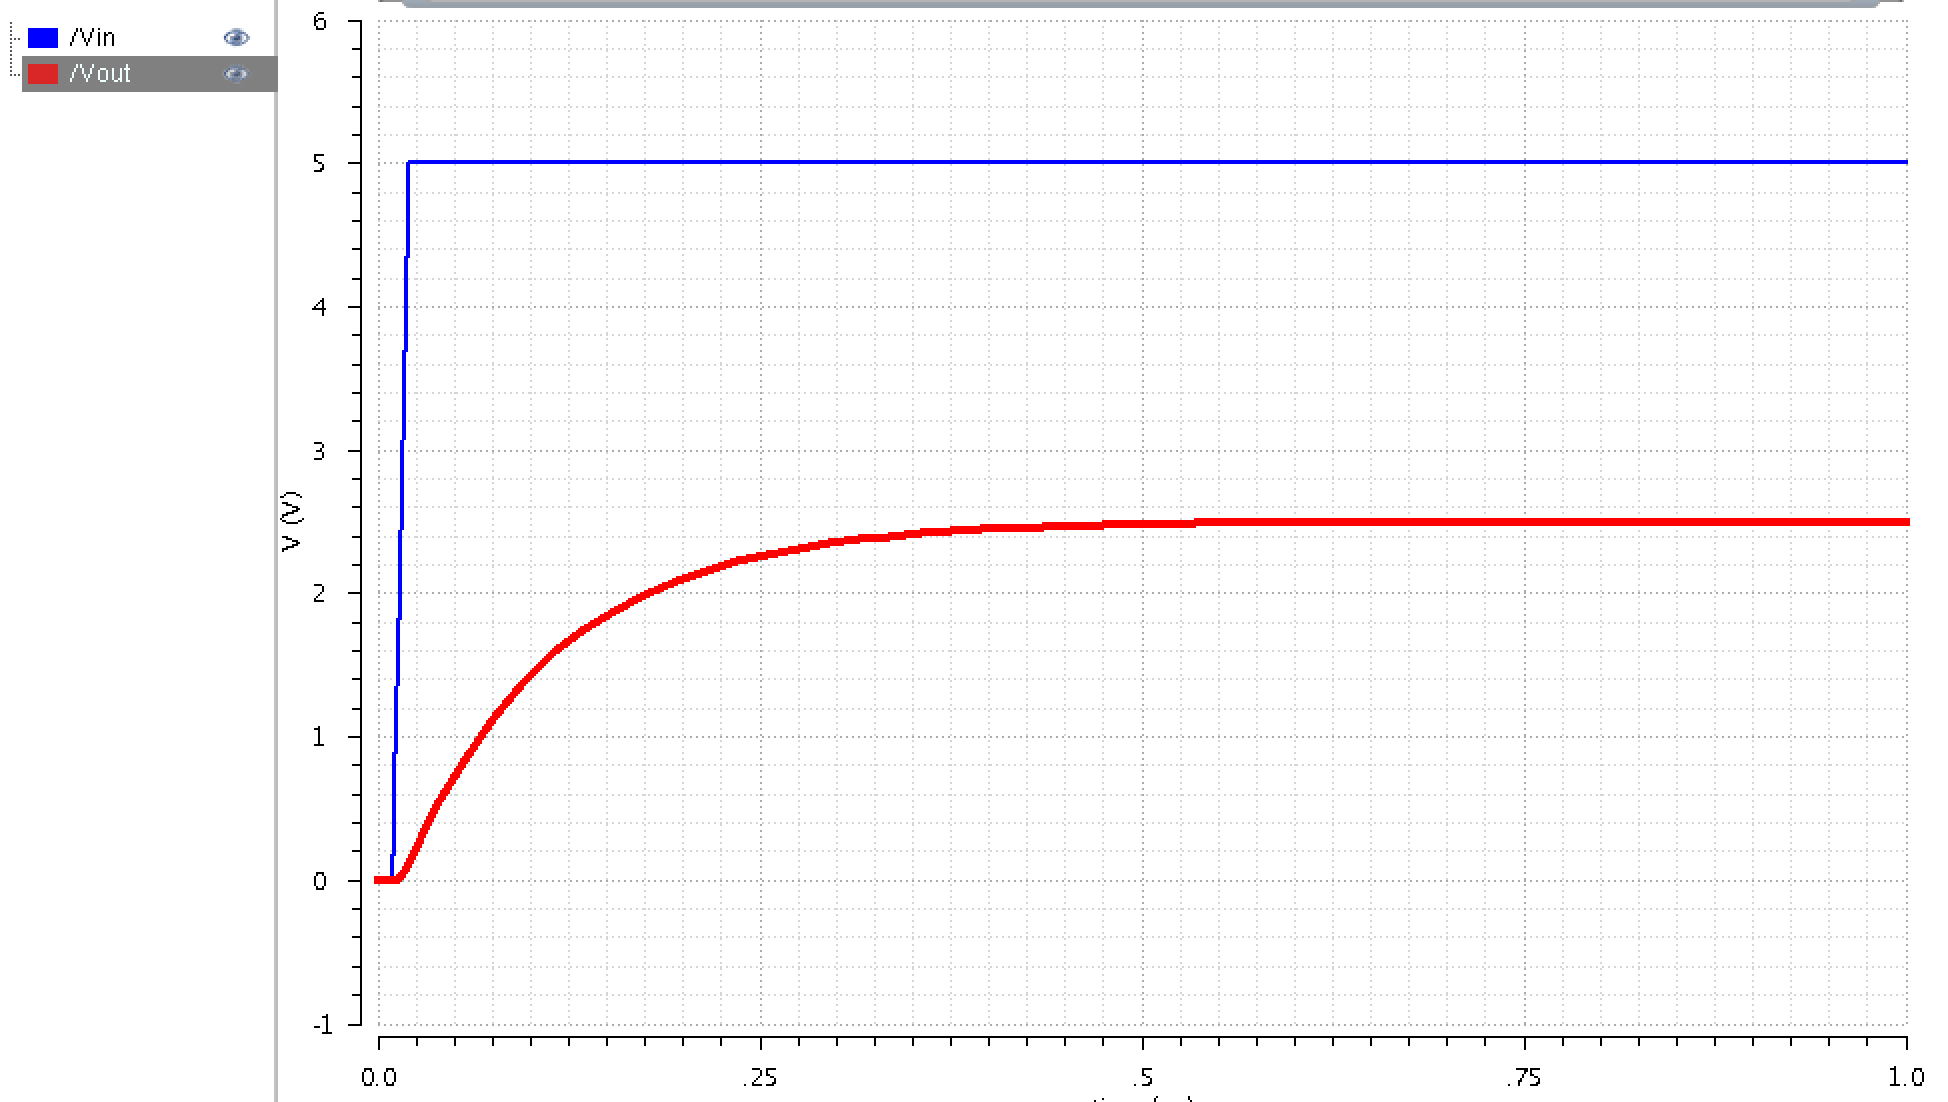Viewport: 1948px width, 1102px height.
Task: Click the V (V) y-axis label
Action: point(291,521)
